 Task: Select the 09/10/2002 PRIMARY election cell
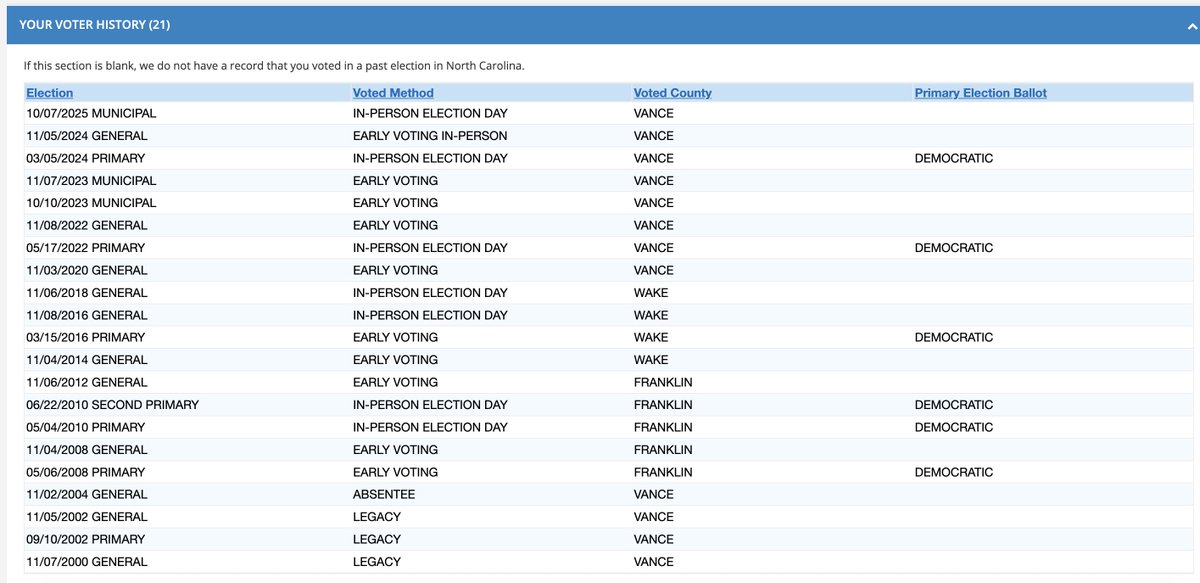tap(86, 539)
